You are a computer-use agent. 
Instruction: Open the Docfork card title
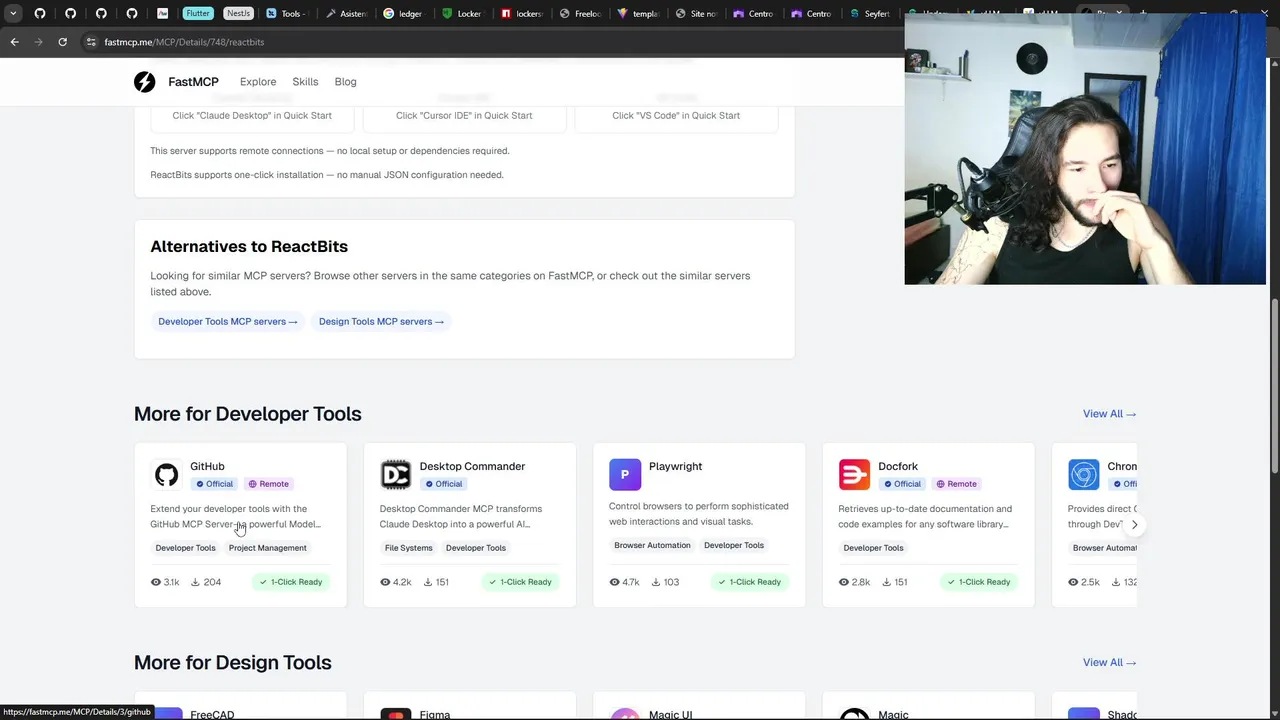coord(898,466)
